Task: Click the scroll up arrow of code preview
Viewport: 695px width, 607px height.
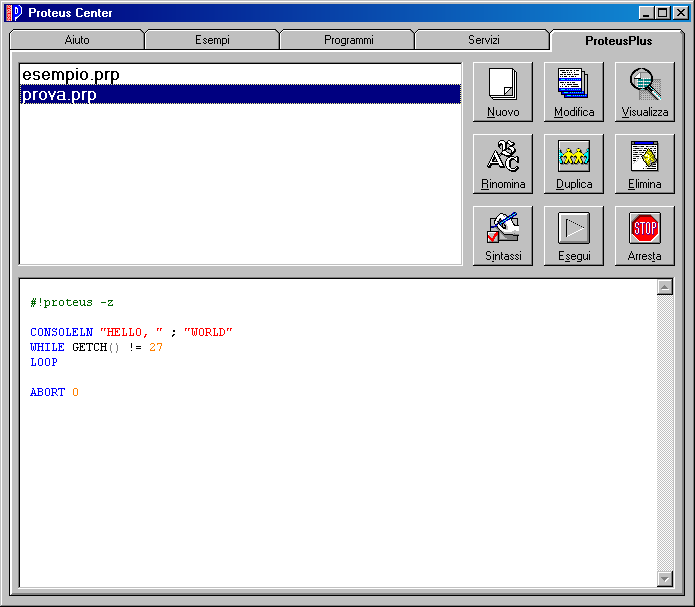Action: tap(664, 287)
